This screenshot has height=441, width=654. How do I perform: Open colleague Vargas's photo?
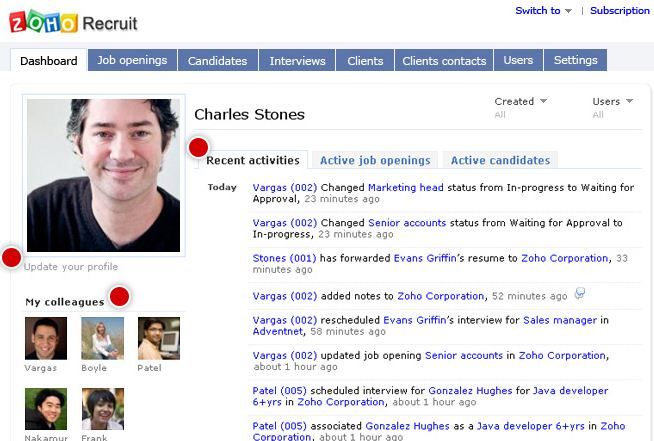pyautogui.click(x=46, y=338)
